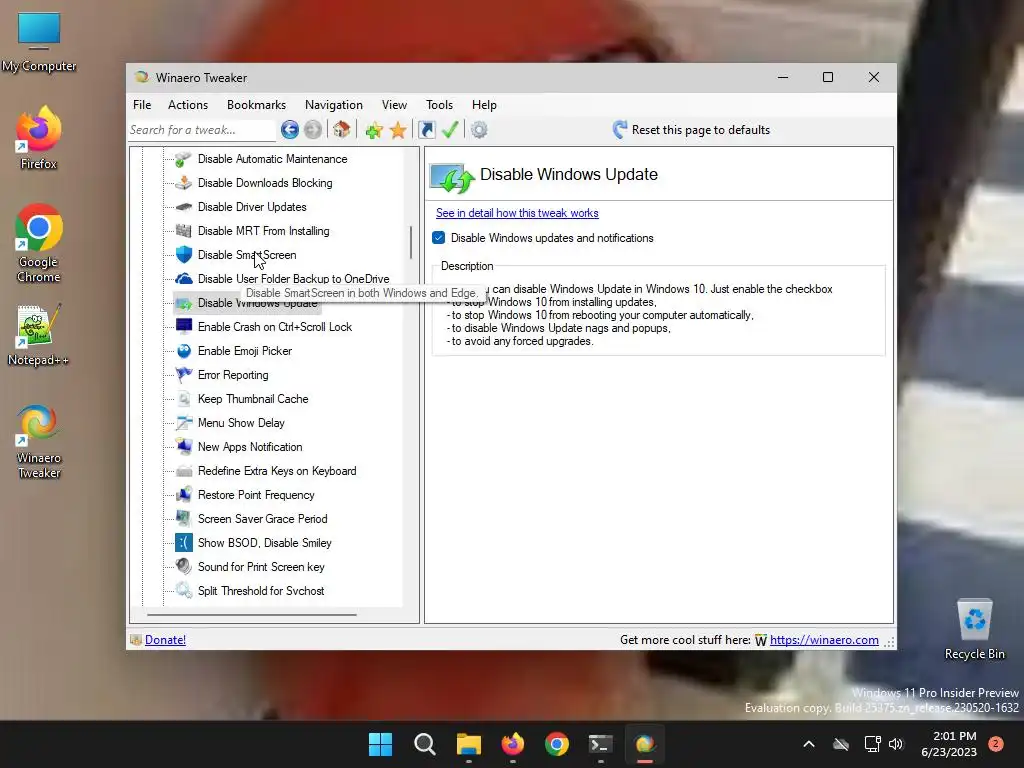Screen dimensions: 1024x768
Task: Click the Search for a tweak field
Action: click(201, 130)
